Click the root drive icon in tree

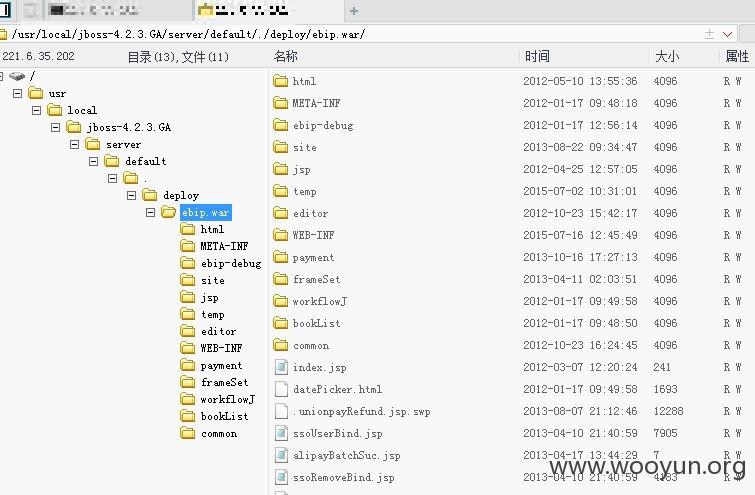(x=17, y=76)
